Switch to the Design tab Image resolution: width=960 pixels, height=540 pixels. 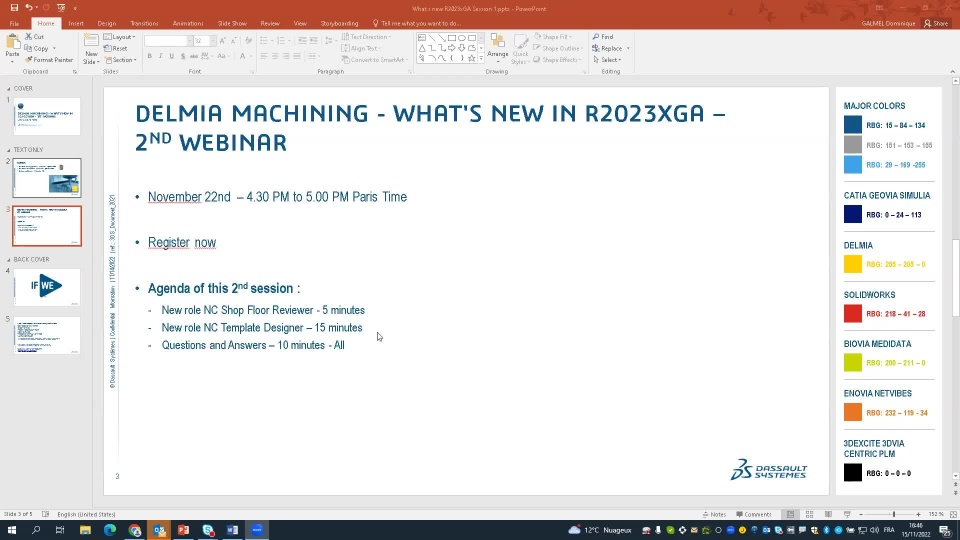tap(107, 23)
